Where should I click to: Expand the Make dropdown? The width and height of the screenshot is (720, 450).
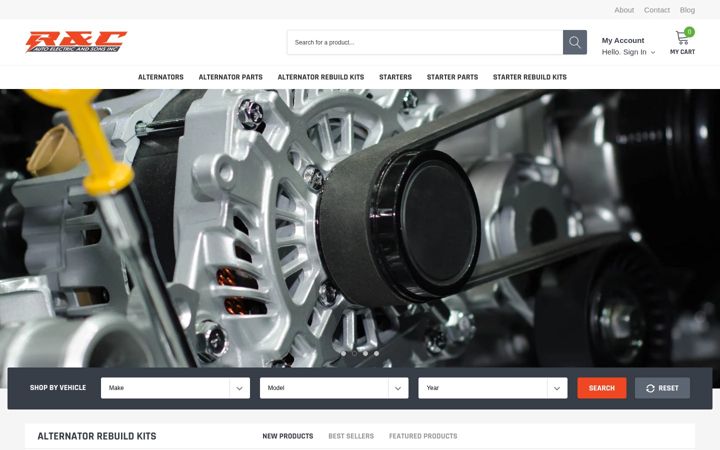pyautogui.click(x=175, y=388)
